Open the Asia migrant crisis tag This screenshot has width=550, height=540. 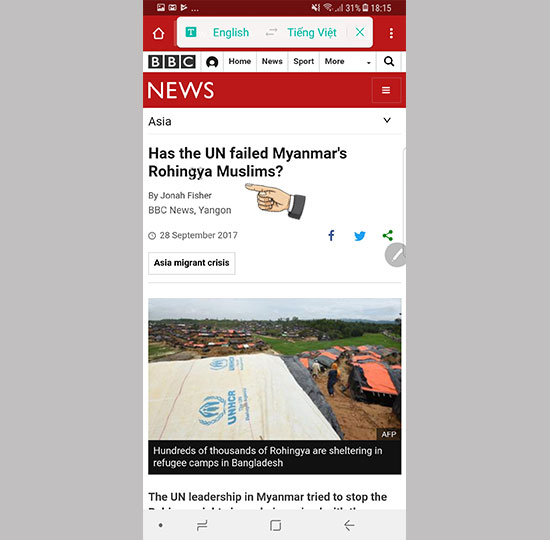click(192, 263)
